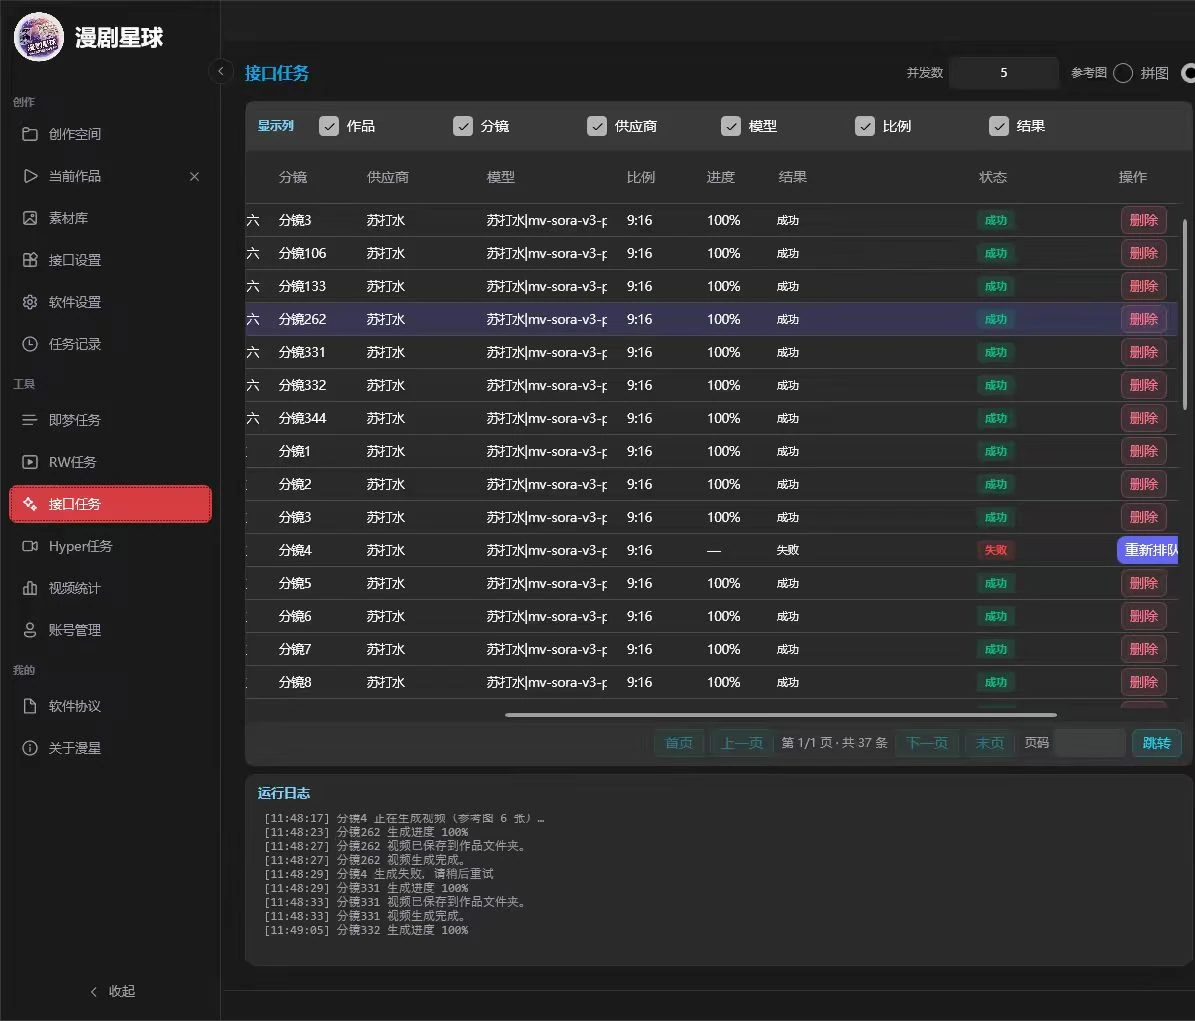Open 任务记录 clock icon
1195x1021 pixels.
[30, 344]
